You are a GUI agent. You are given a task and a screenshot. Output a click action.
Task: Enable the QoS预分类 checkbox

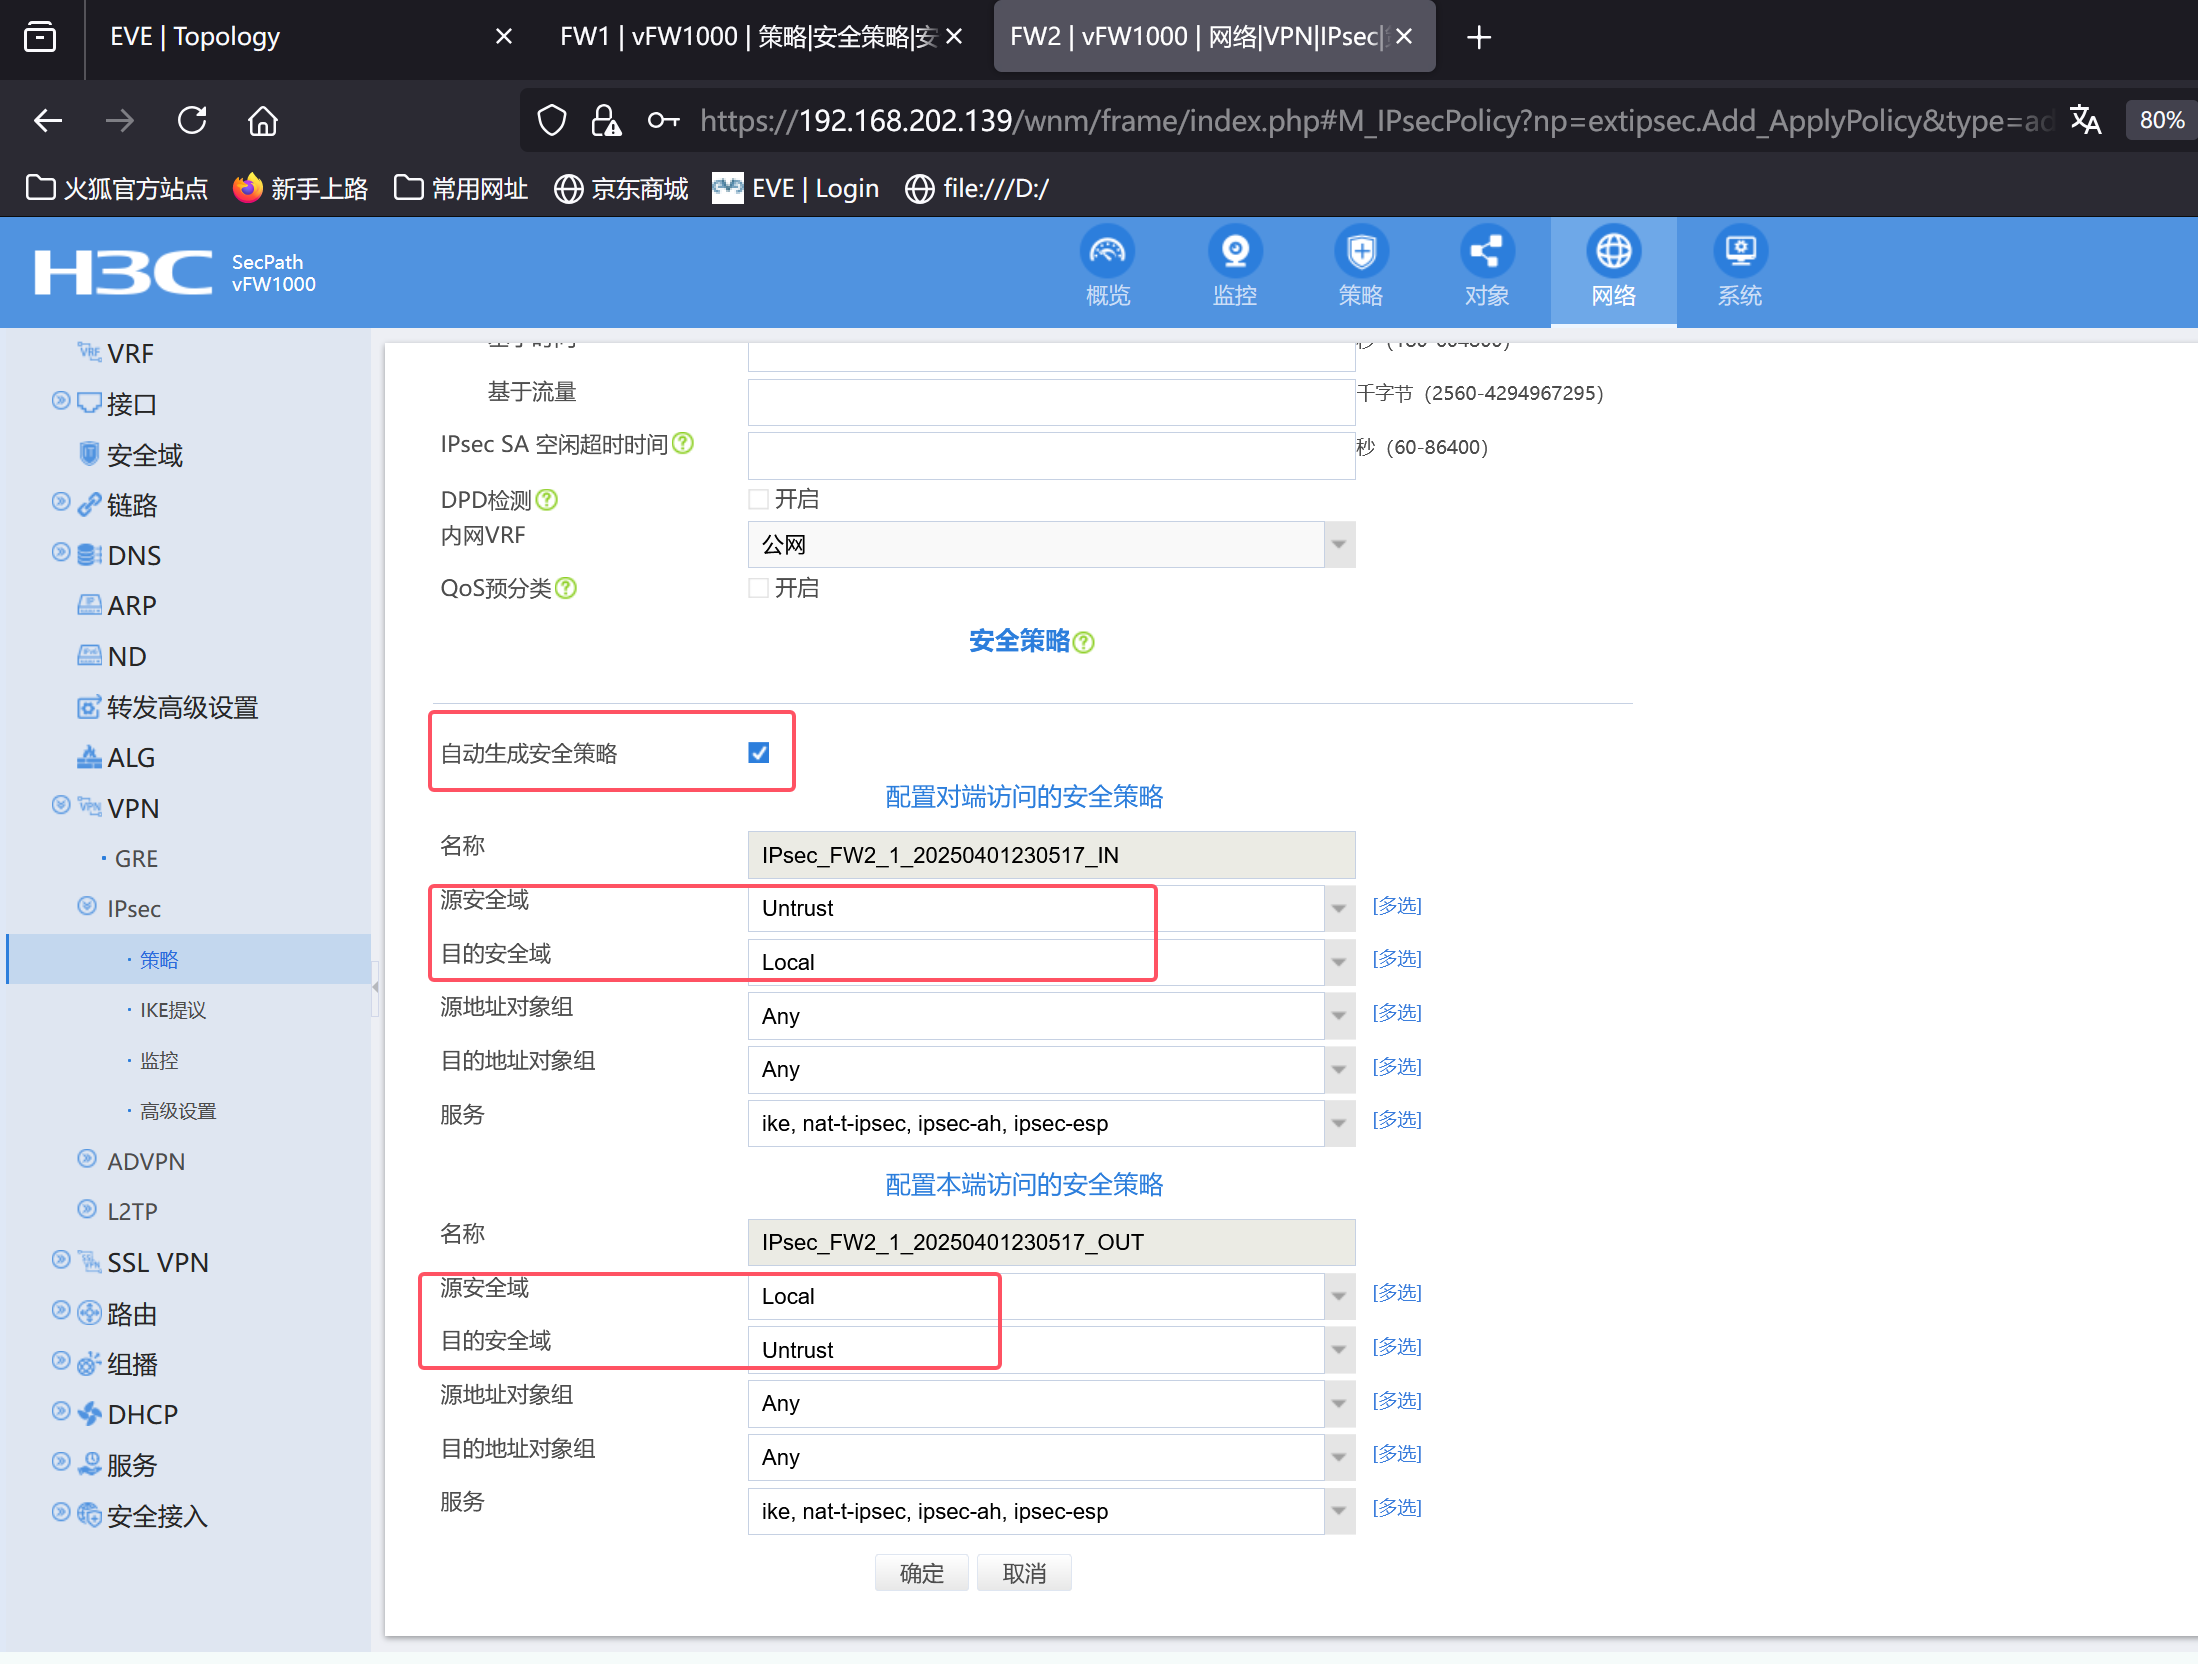click(x=759, y=588)
